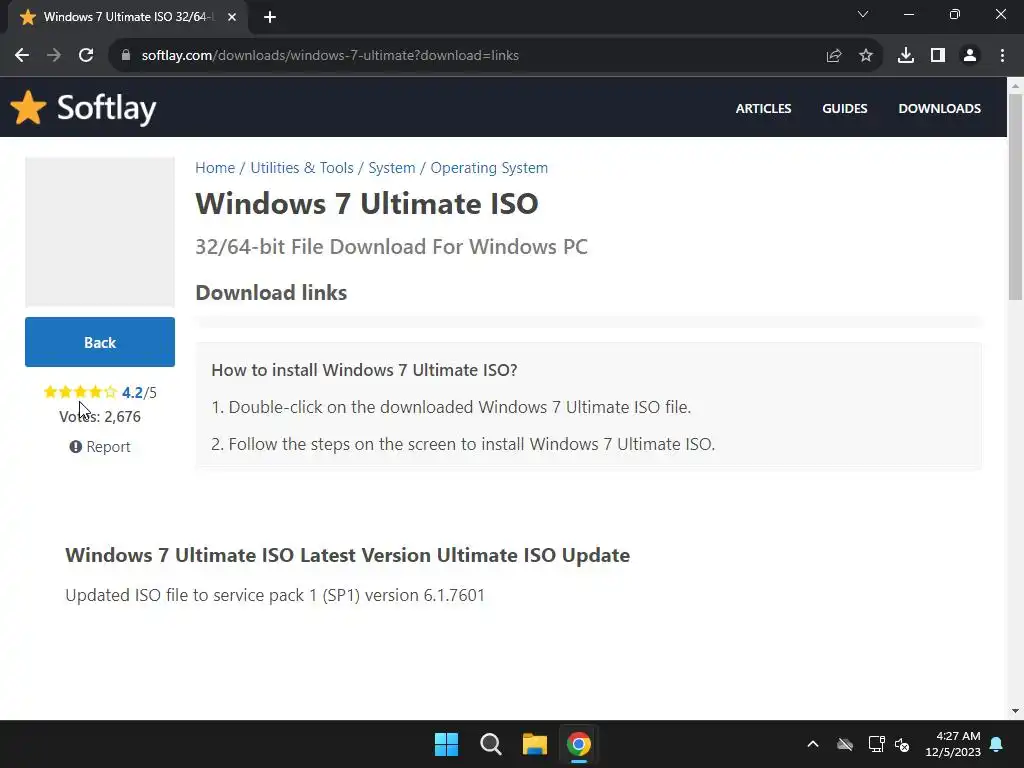Select the Windows 7 Ultimate ISO tab
Image resolution: width=1024 pixels, height=768 pixels.
click(127, 17)
